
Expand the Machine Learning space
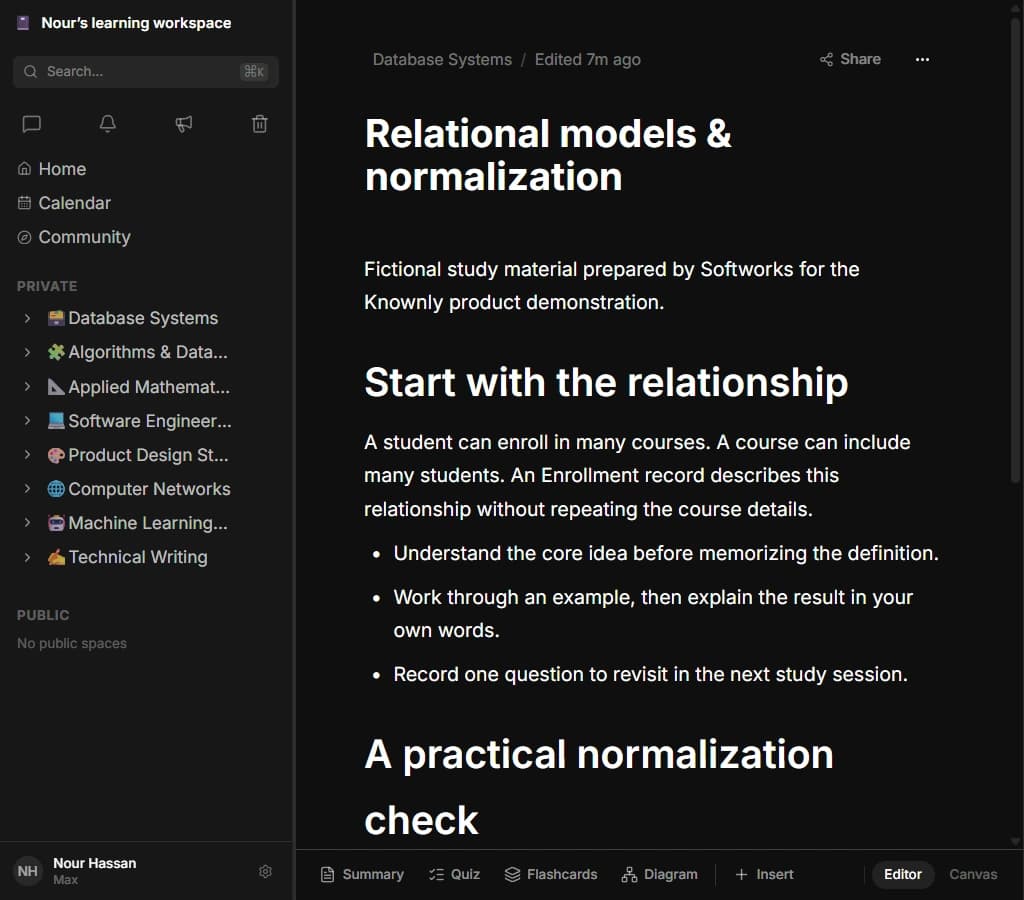[27, 522]
